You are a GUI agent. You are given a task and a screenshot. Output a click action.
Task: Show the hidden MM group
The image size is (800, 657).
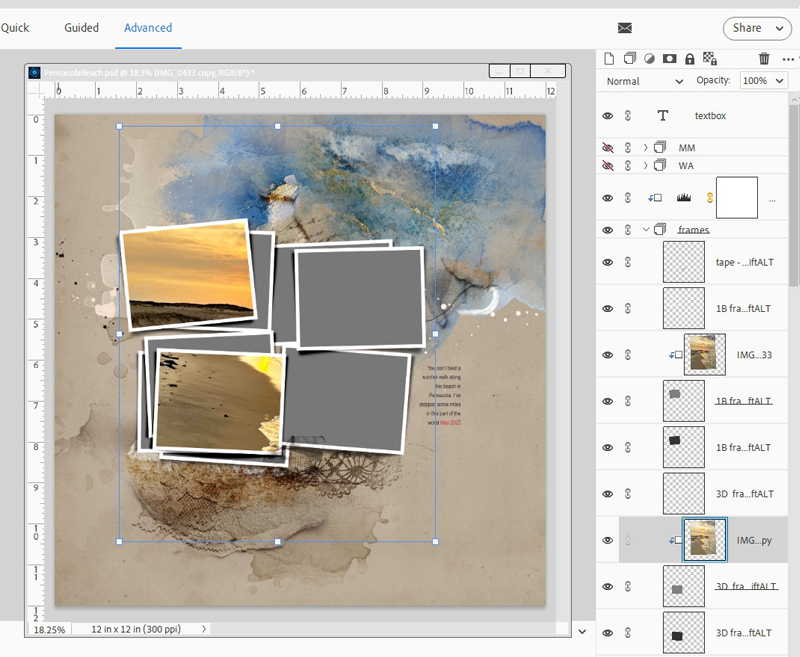608,147
